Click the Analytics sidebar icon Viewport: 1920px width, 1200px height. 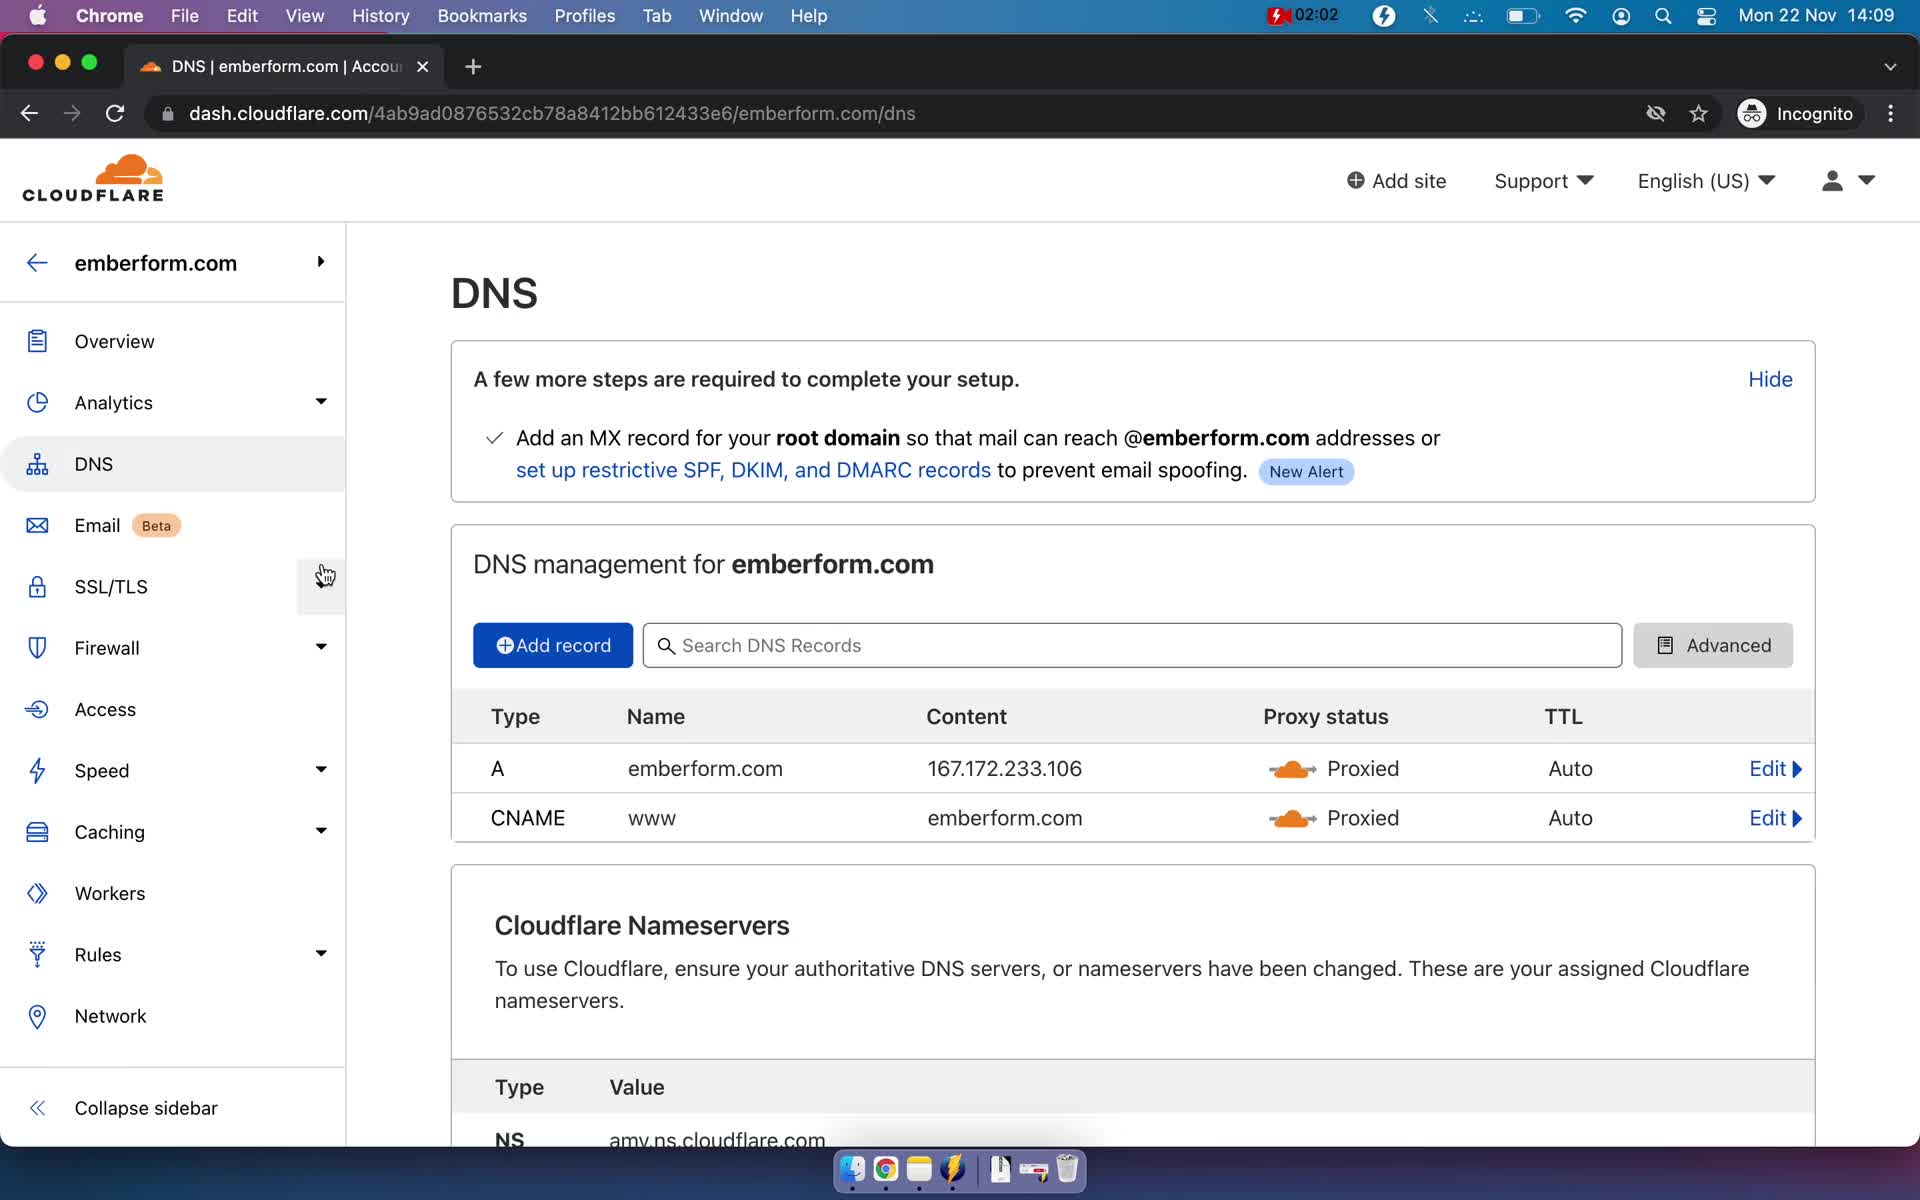37,401
